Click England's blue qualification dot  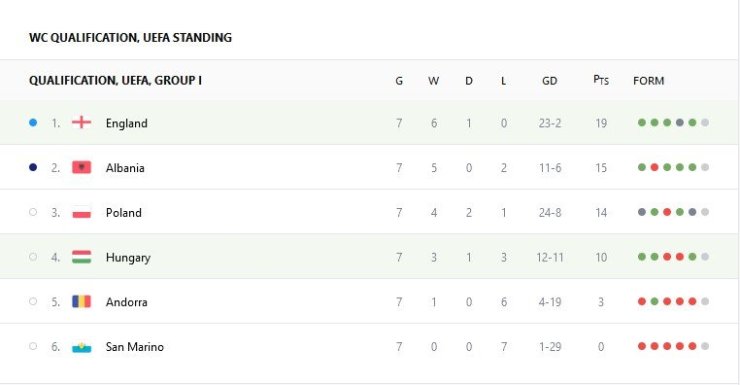point(33,123)
